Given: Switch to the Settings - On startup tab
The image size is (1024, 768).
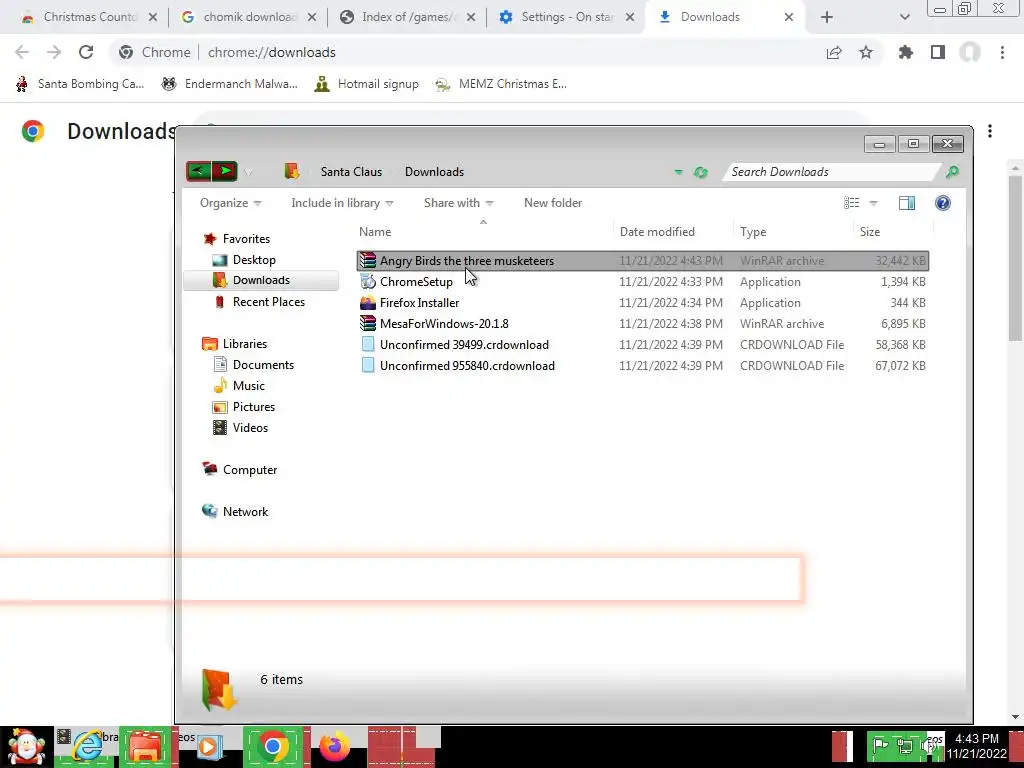Looking at the screenshot, I should click(x=566, y=17).
